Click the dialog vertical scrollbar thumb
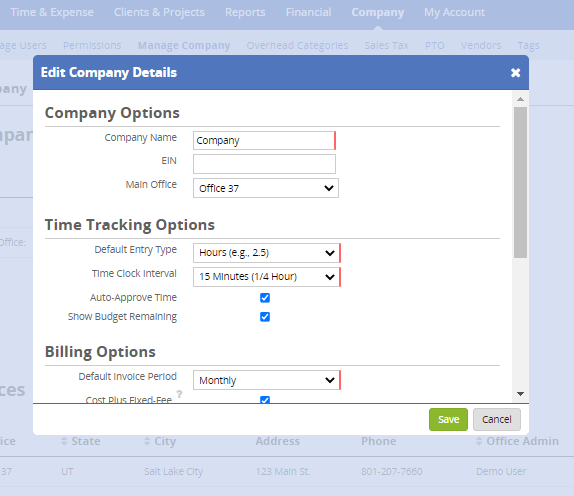 tap(520, 182)
